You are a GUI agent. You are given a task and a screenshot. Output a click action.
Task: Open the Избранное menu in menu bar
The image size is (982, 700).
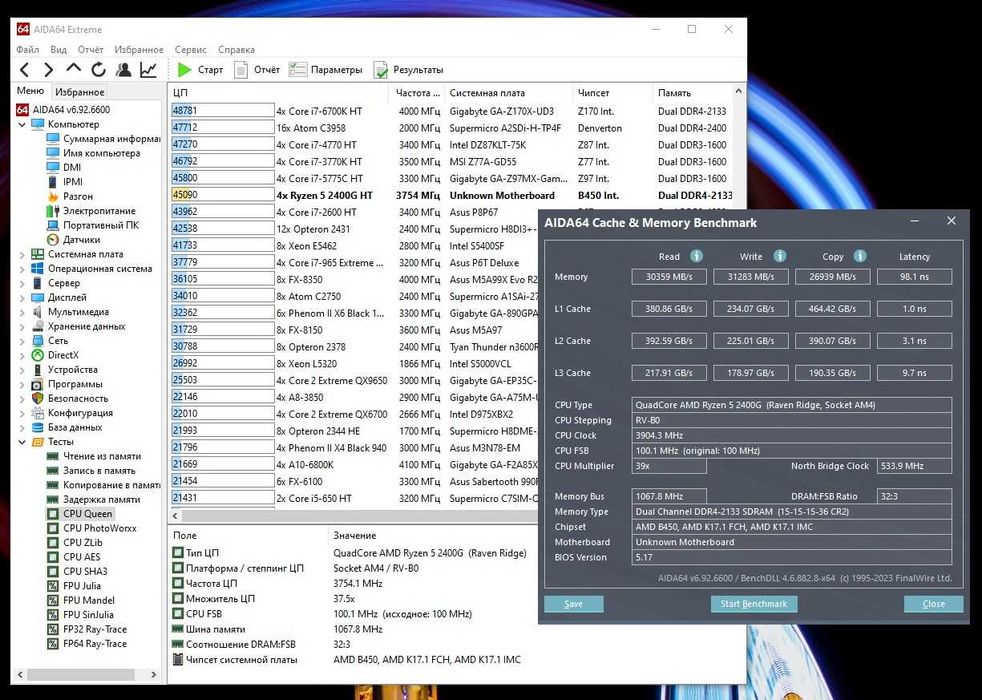click(139, 49)
